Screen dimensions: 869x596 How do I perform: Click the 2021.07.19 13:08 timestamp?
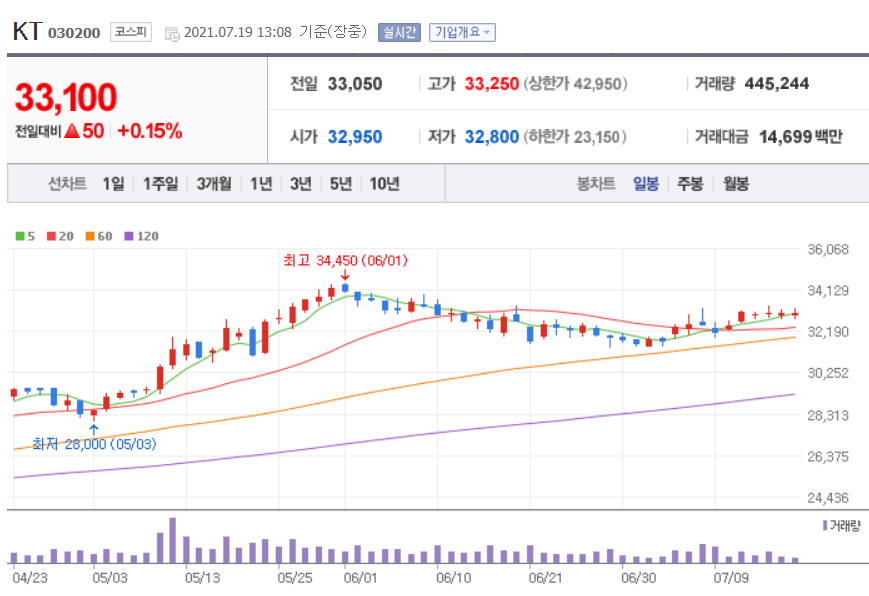[238, 32]
